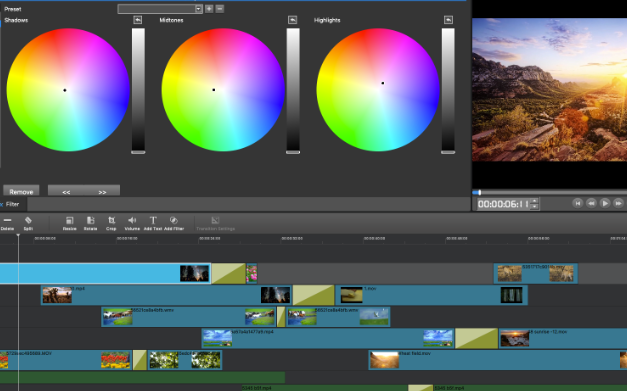
Task: Adjust the Midtones brightness slider
Action: click(x=293, y=91)
